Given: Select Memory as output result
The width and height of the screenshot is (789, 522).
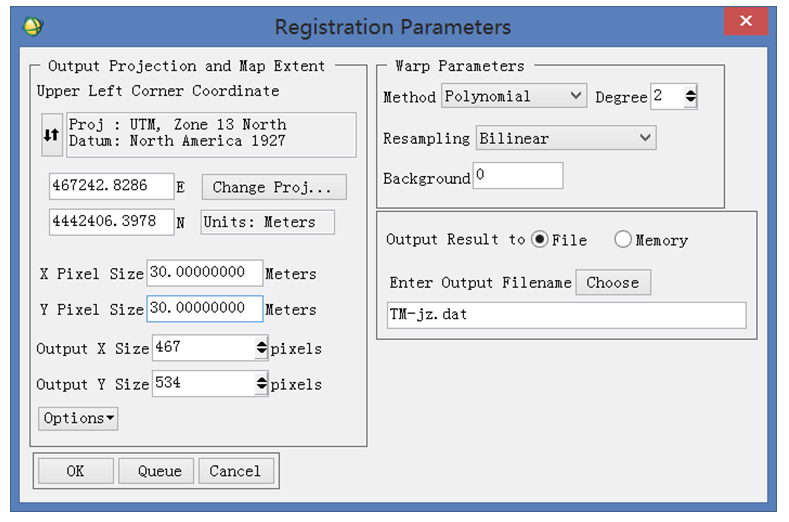Looking at the screenshot, I should point(622,239).
